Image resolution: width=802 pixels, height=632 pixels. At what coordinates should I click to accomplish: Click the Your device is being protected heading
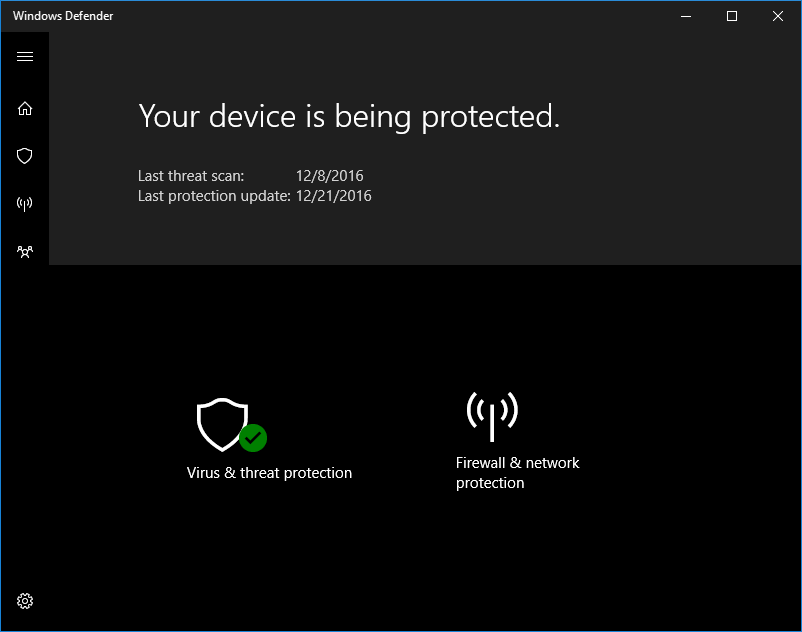click(347, 116)
